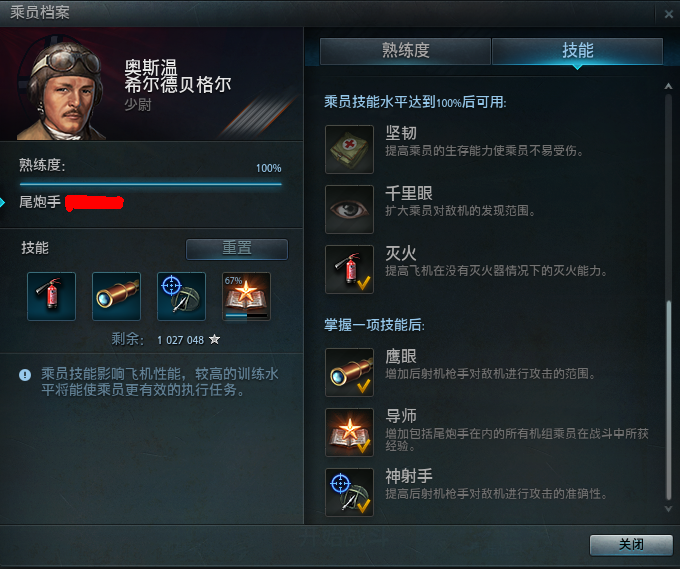Click the 熟练度 100% progress bar
The width and height of the screenshot is (680, 569).
click(150, 184)
